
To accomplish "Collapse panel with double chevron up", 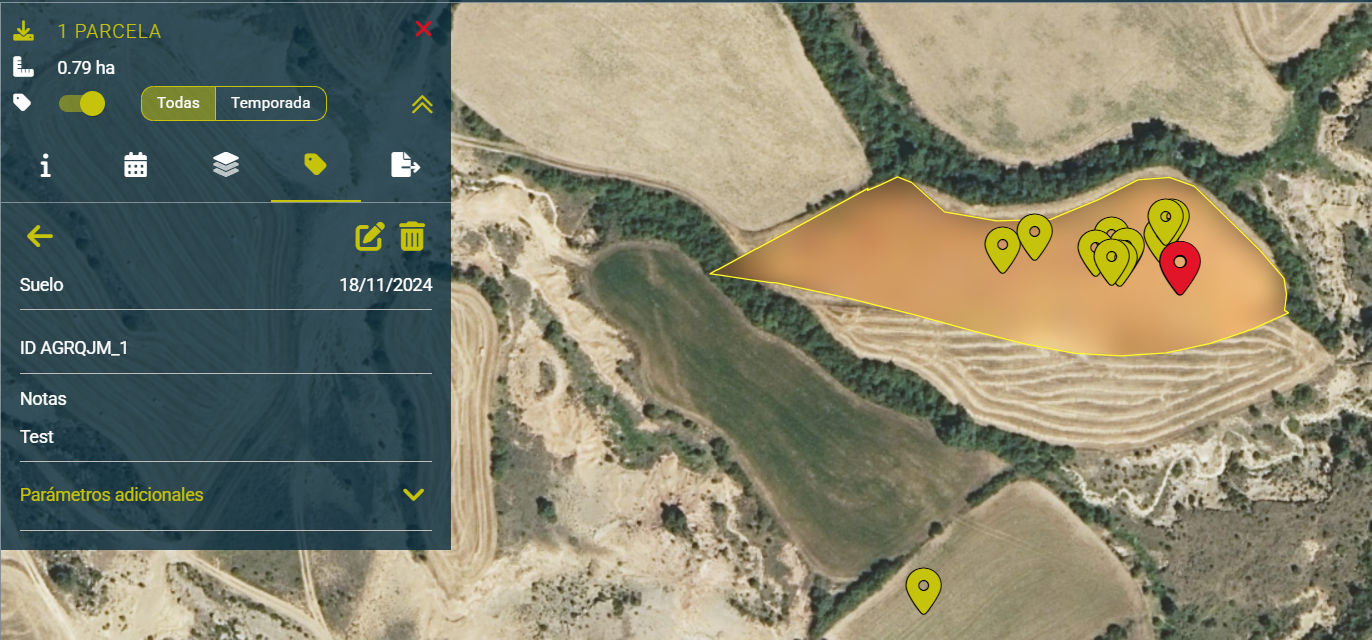I will click(x=422, y=104).
